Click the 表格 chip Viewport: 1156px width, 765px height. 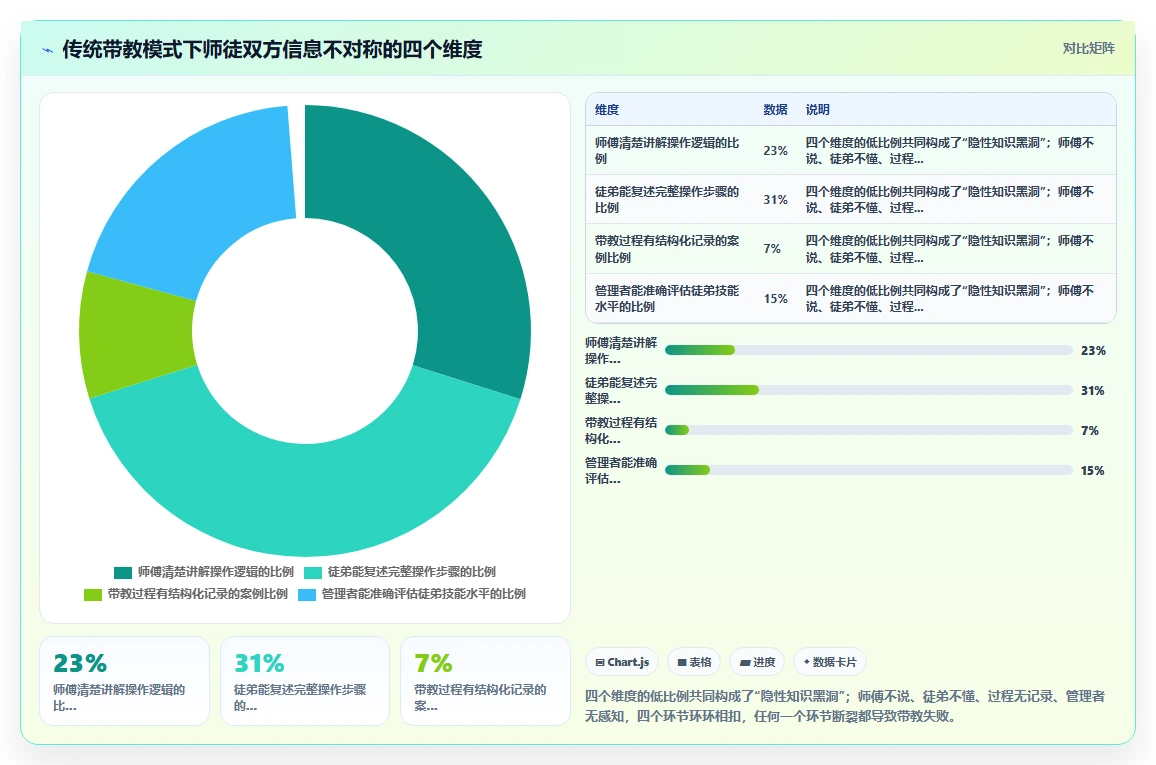click(694, 662)
